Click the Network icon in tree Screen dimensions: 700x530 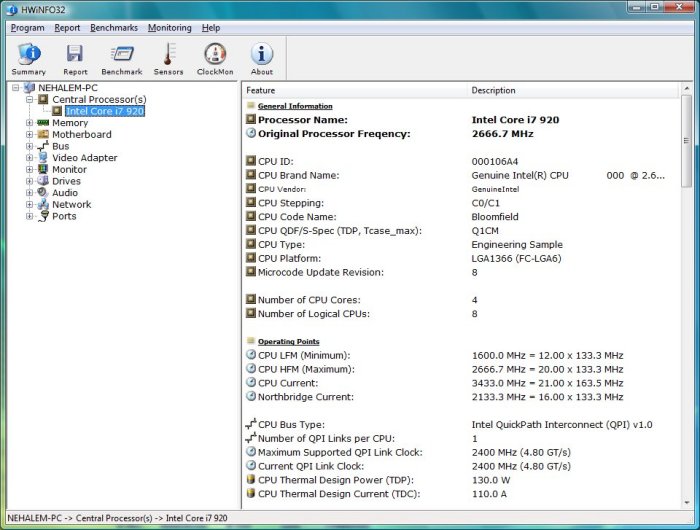(x=43, y=204)
